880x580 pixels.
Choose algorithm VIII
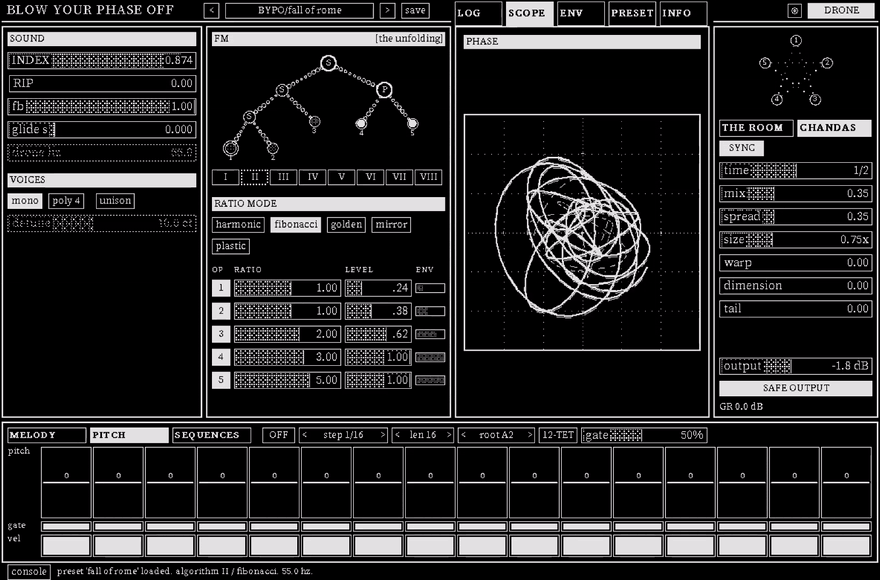point(428,177)
